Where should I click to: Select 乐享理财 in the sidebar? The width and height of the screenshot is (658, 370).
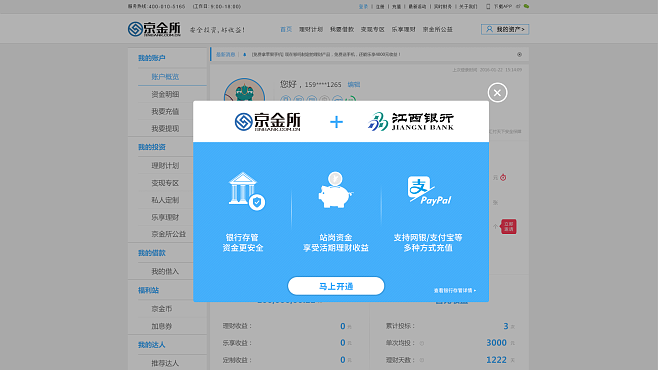(x=165, y=217)
